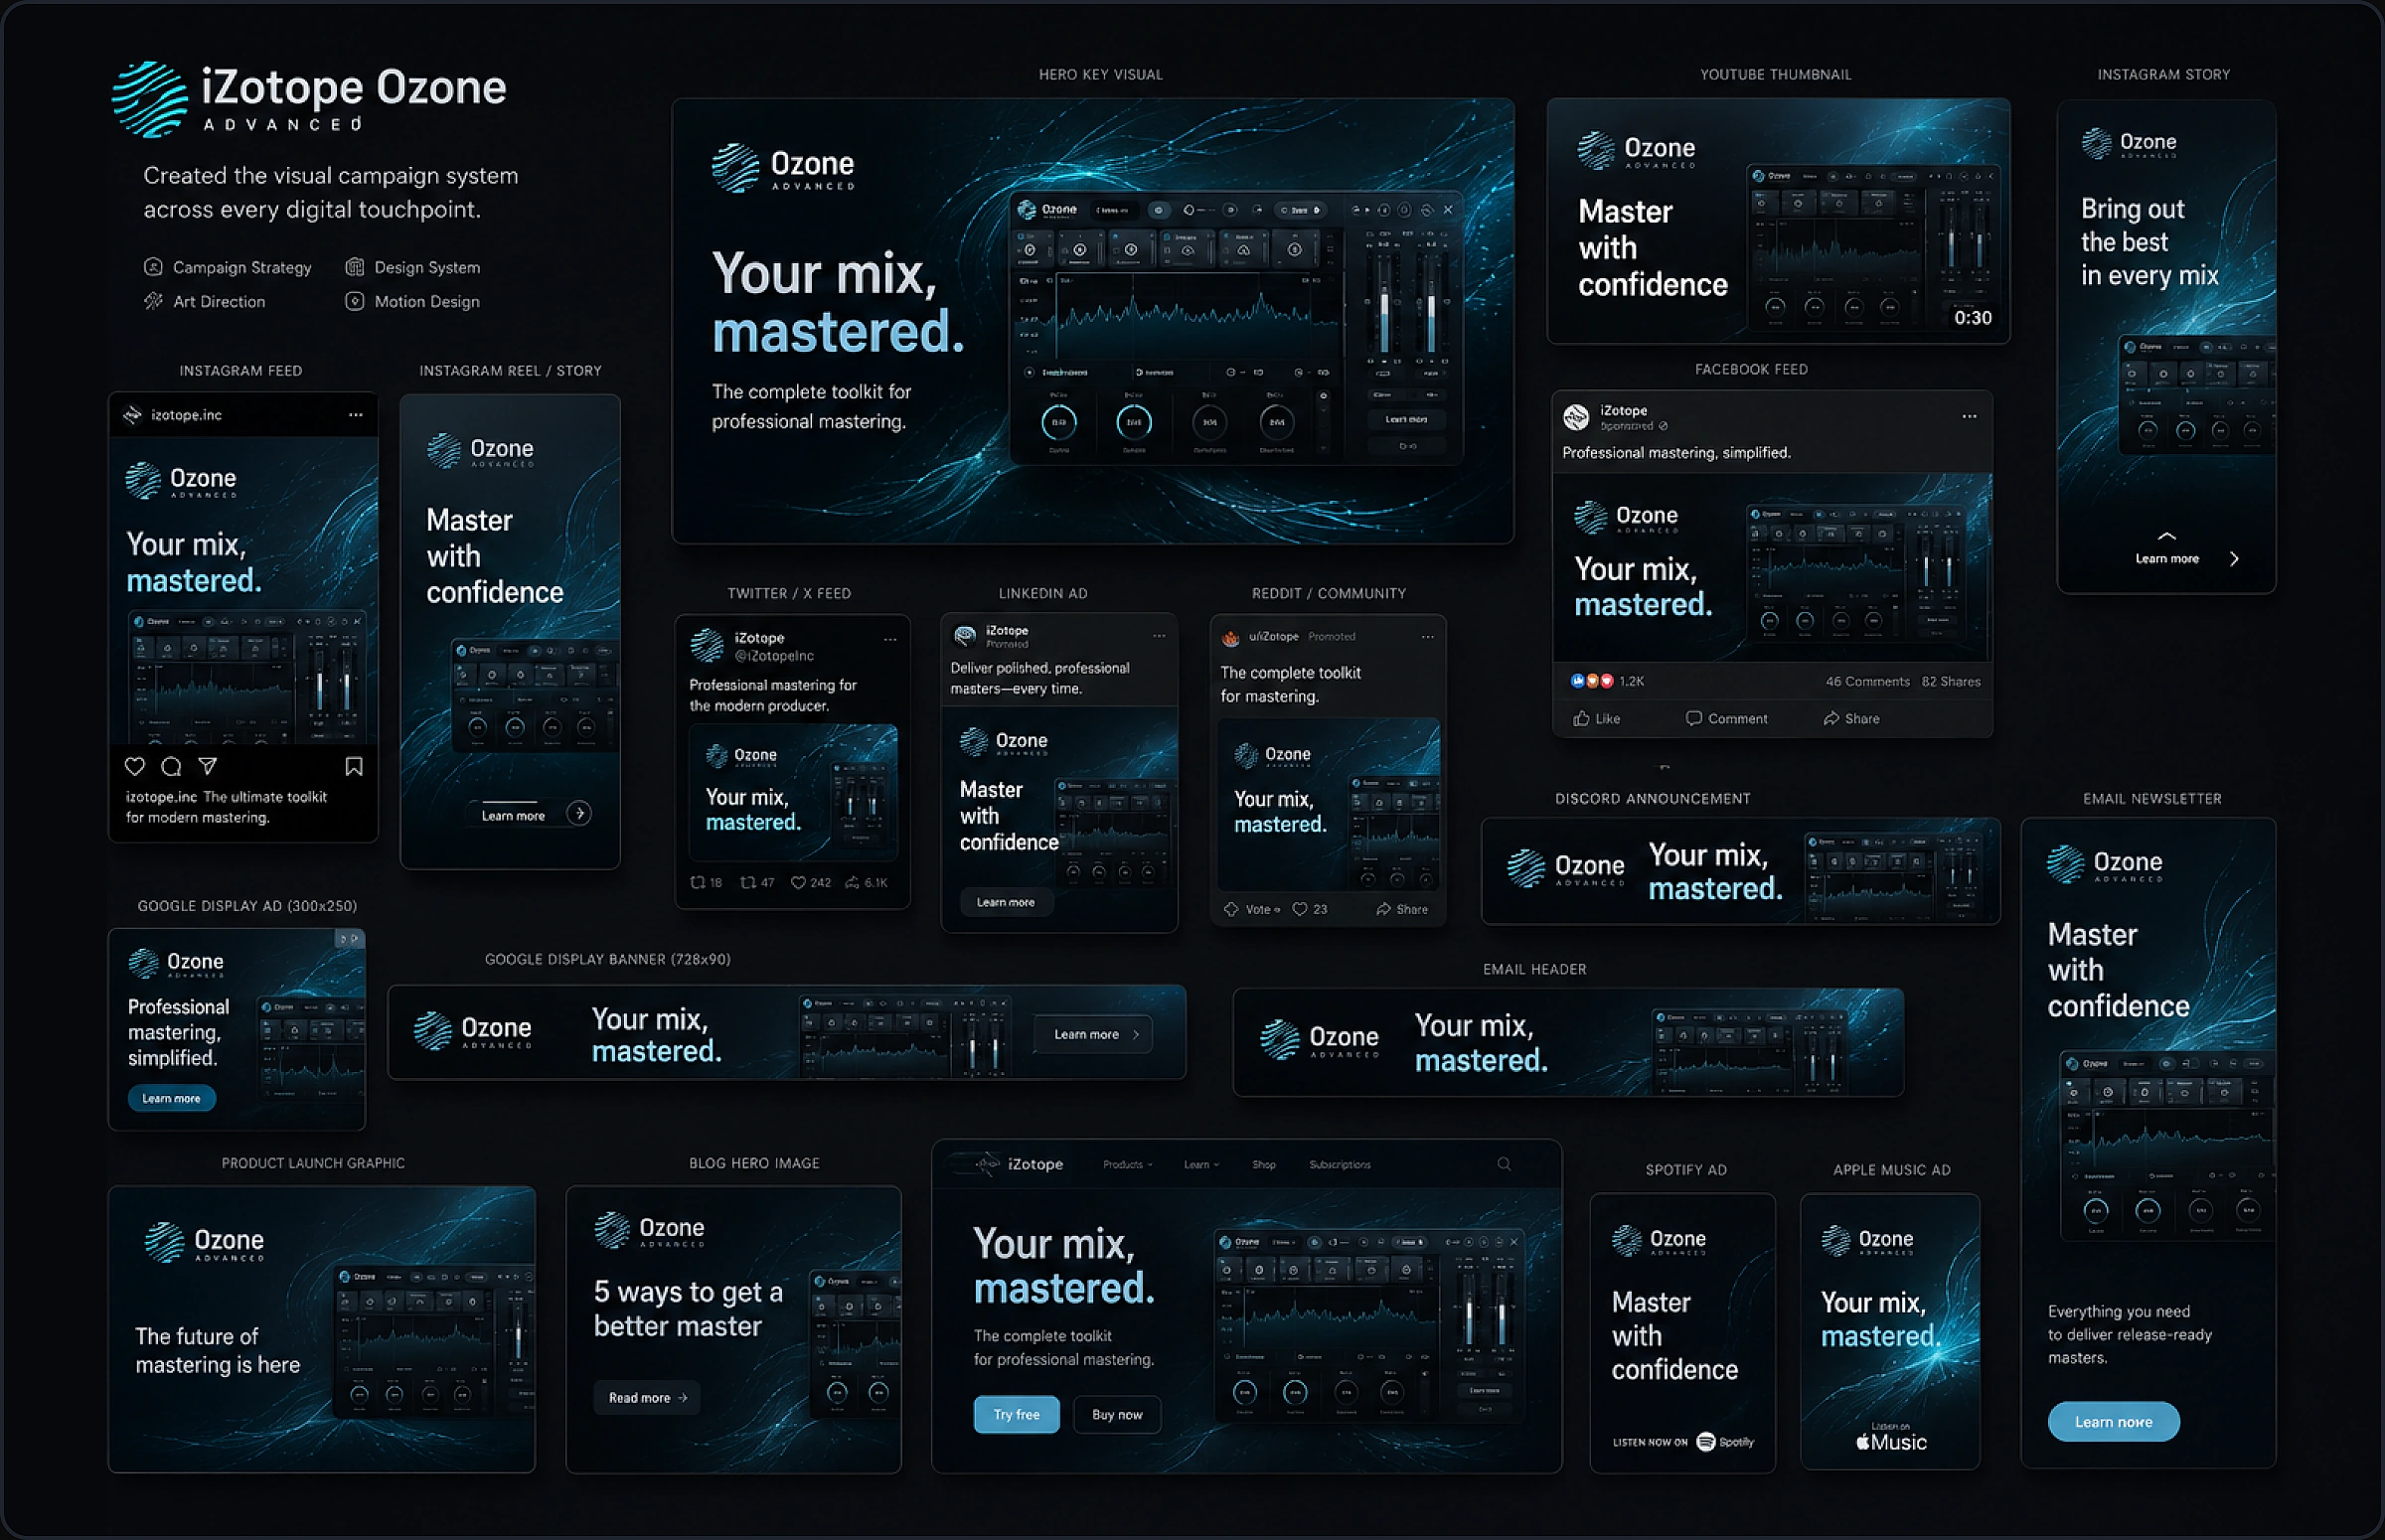This screenshot has width=2385, height=1540.
Task: Click the Discord Announcement banner thumbnail
Action: (1740, 871)
